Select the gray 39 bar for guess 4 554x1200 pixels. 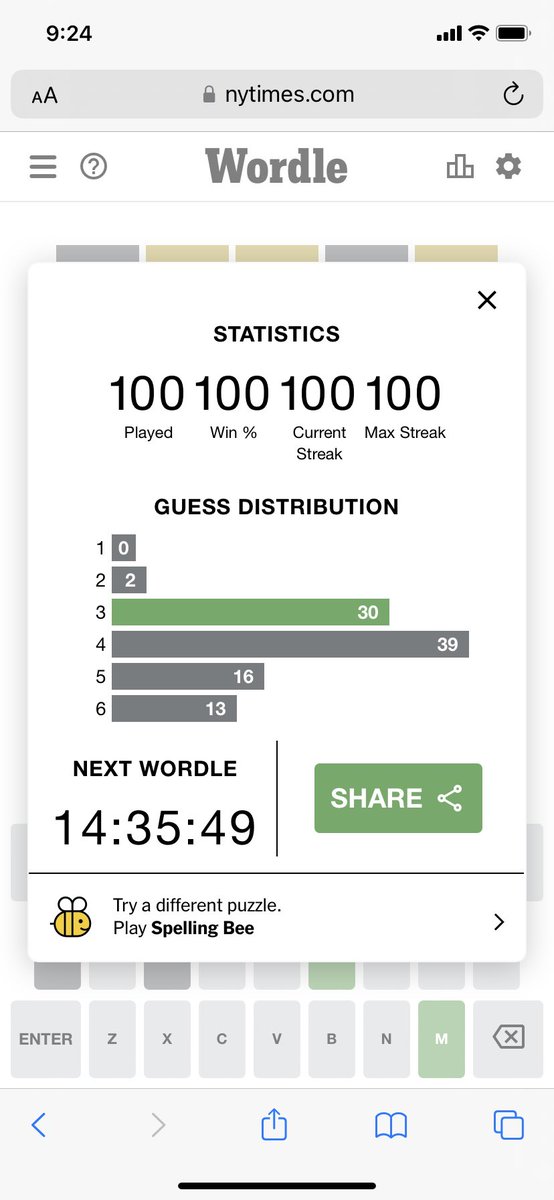click(x=290, y=645)
